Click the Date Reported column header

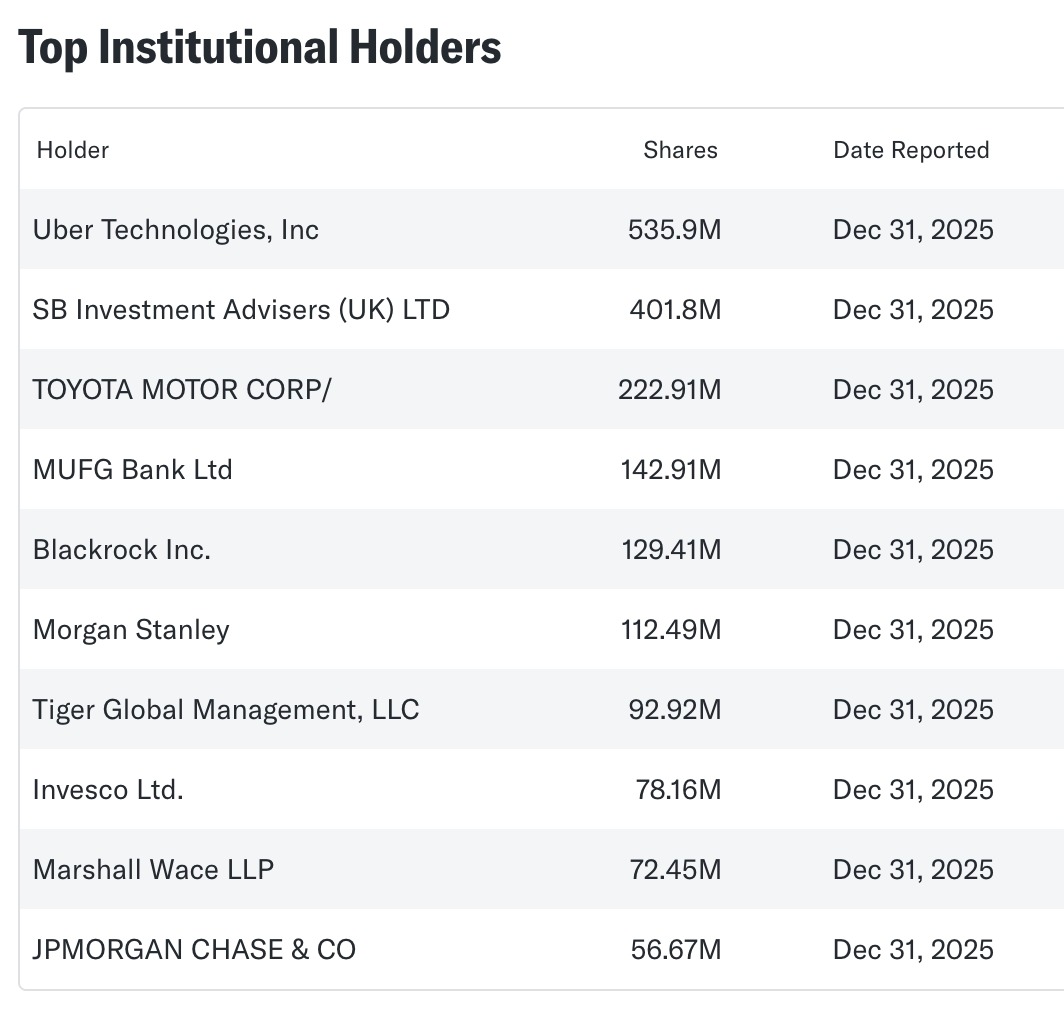[x=911, y=150]
